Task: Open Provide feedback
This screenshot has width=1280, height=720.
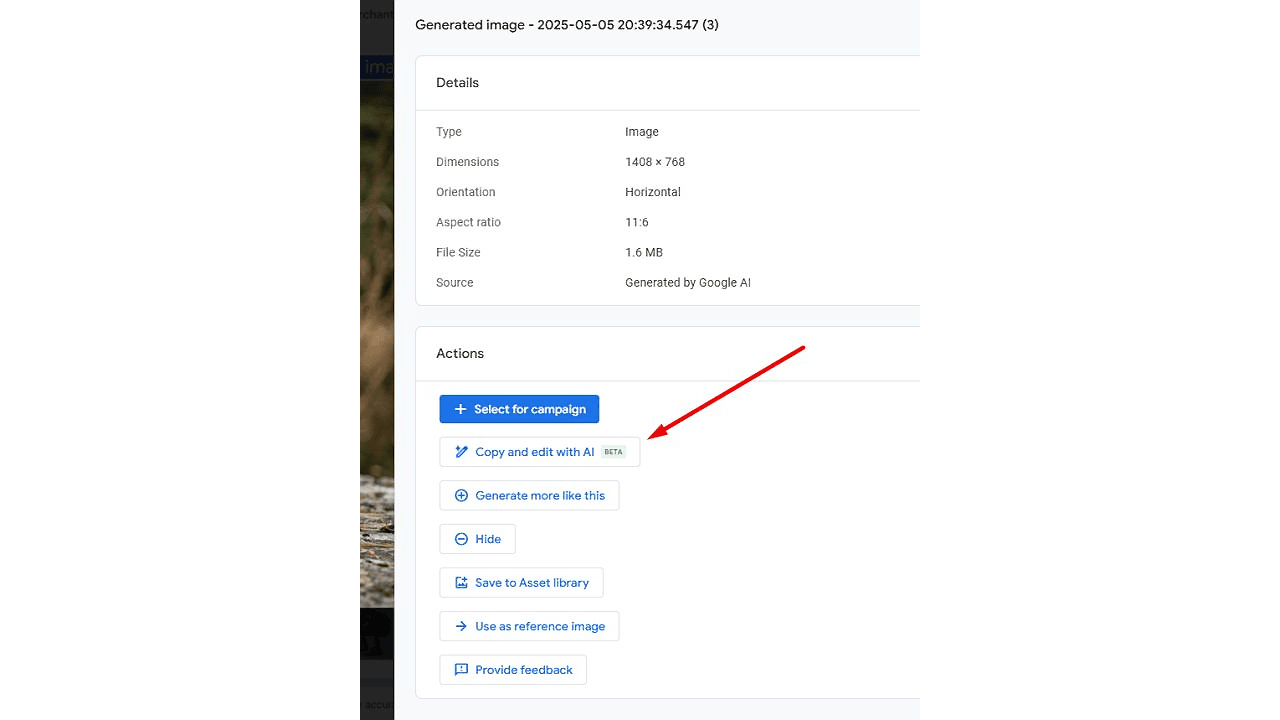Action: tap(513, 670)
